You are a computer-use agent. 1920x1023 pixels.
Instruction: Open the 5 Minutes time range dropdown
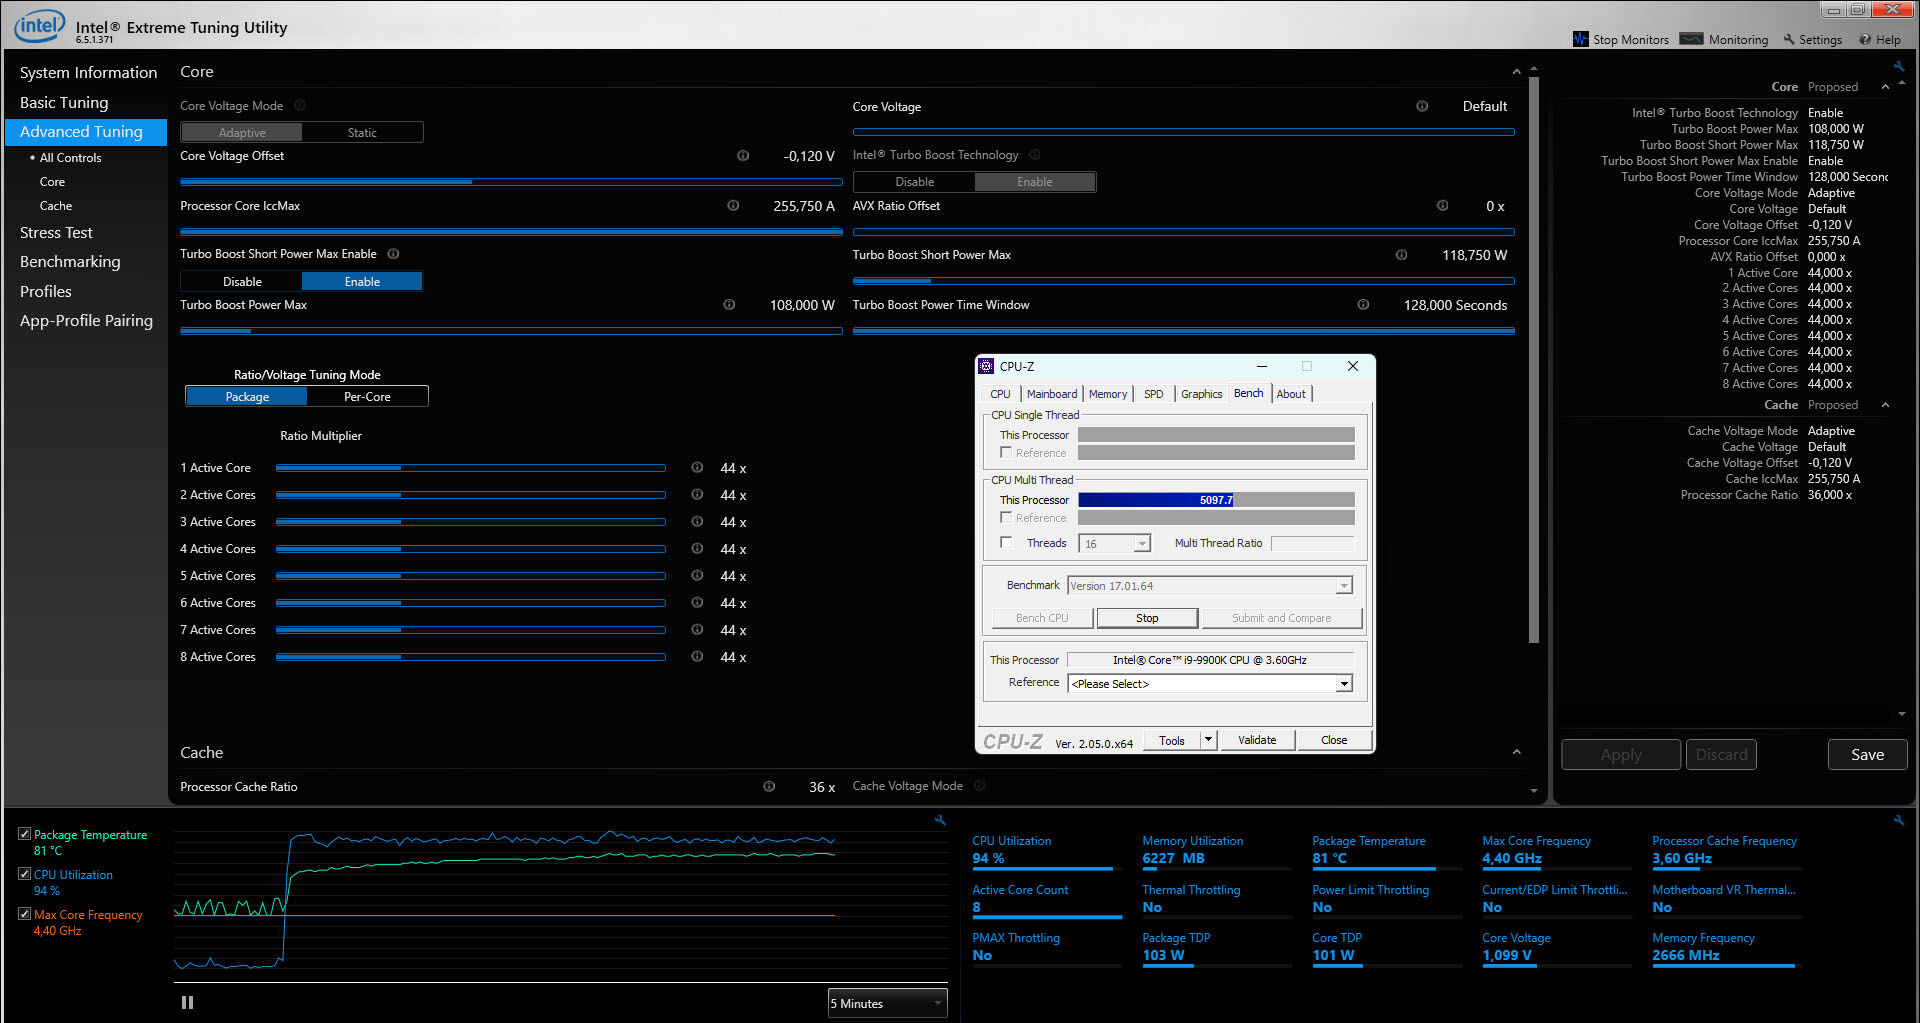(x=887, y=1003)
